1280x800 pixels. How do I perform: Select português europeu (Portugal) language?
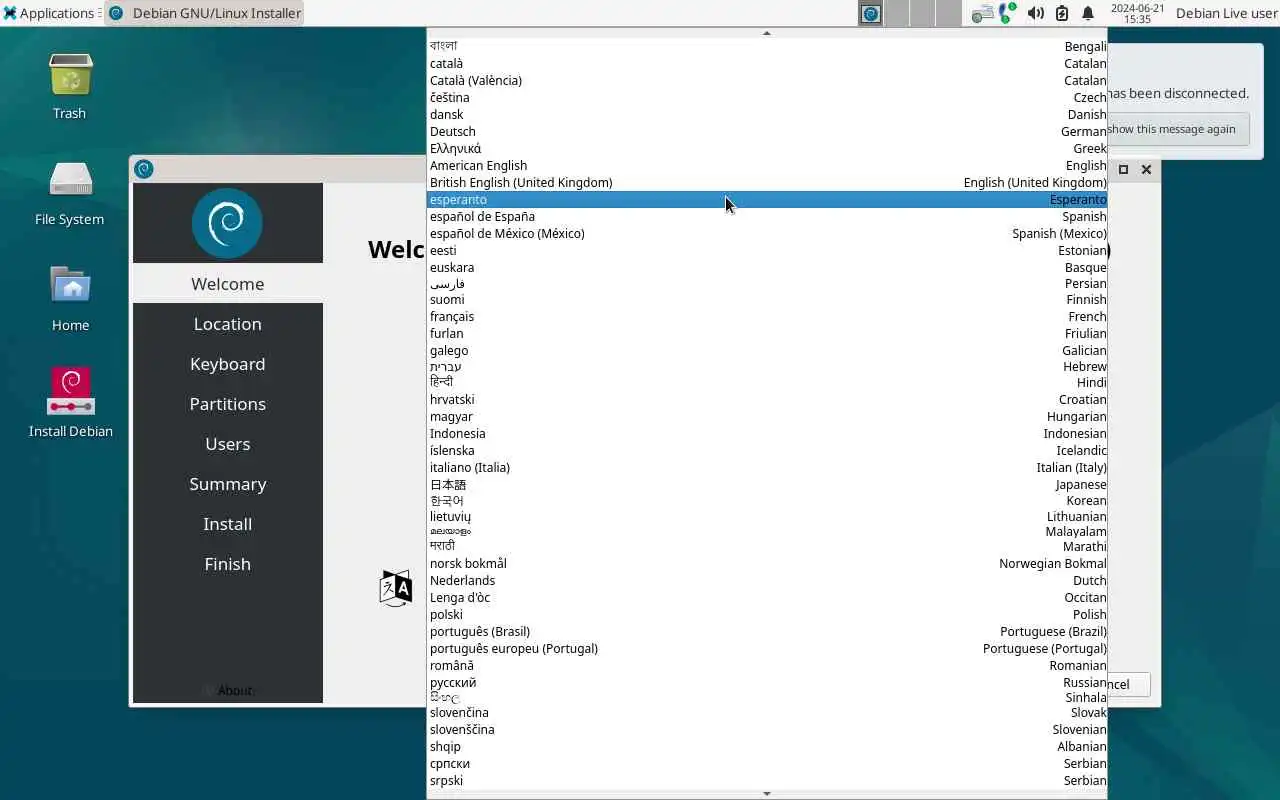pos(767,648)
